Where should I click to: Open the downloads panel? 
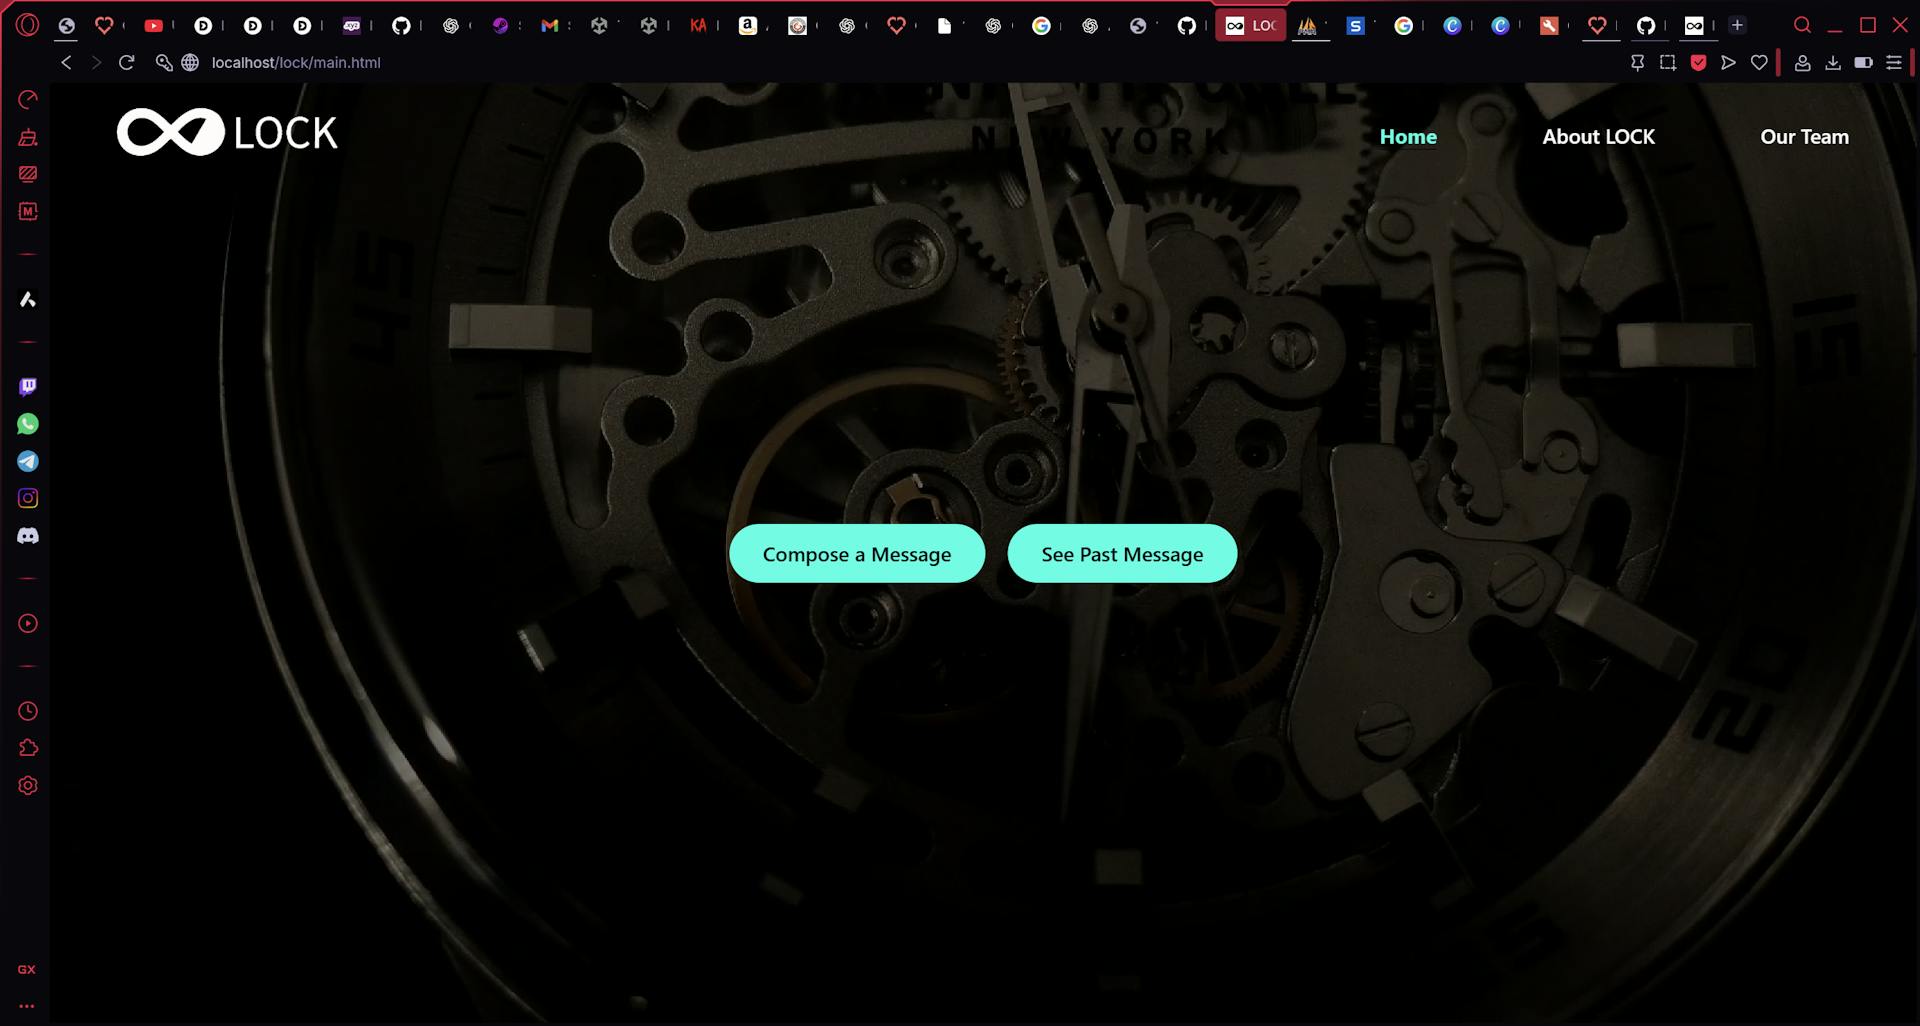coord(1833,62)
